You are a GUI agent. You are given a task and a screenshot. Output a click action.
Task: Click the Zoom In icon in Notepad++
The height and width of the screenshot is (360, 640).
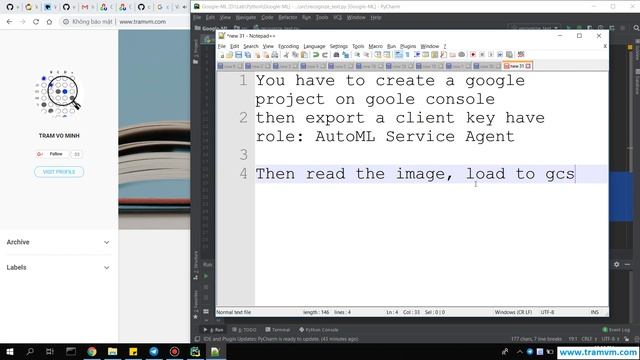[357, 55]
